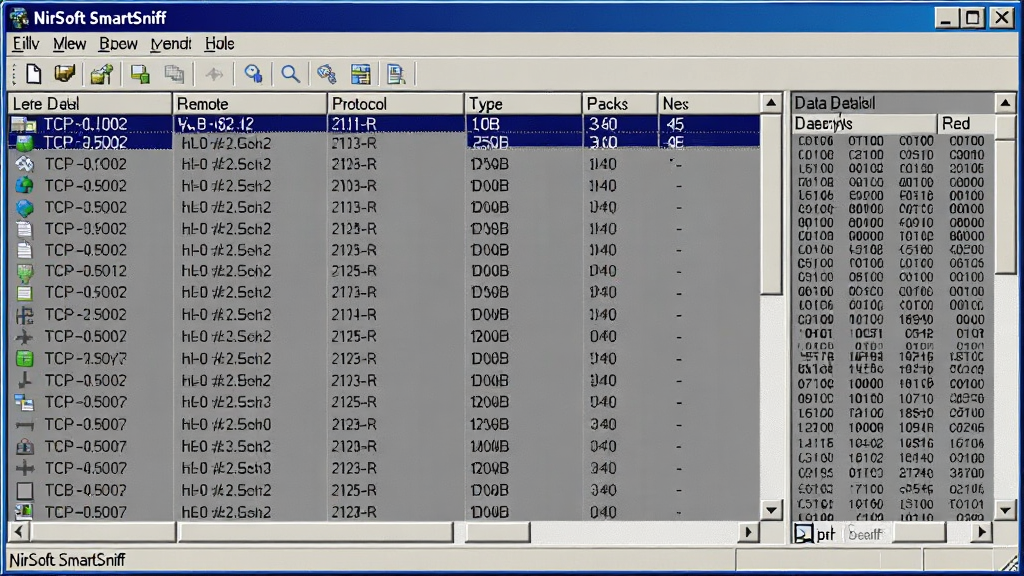Image resolution: width=1024 pixels, height=576 pixels.
Task: Click the connection list scroll up arrow
Action: [771, 103]
